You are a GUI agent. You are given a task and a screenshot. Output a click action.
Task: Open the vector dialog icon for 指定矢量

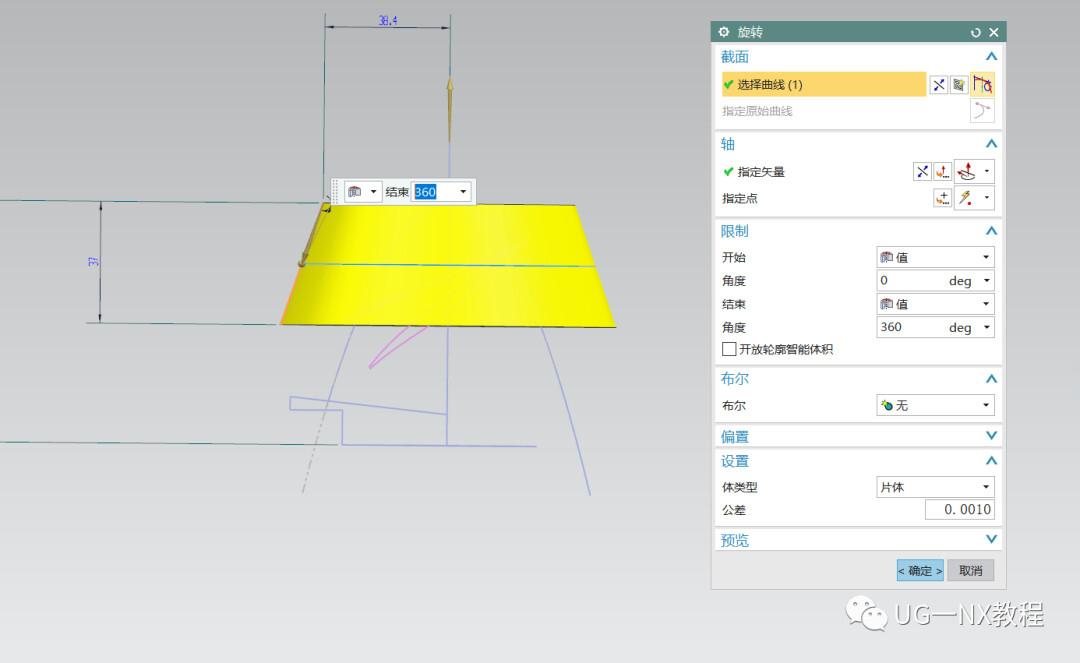[942, 171]
